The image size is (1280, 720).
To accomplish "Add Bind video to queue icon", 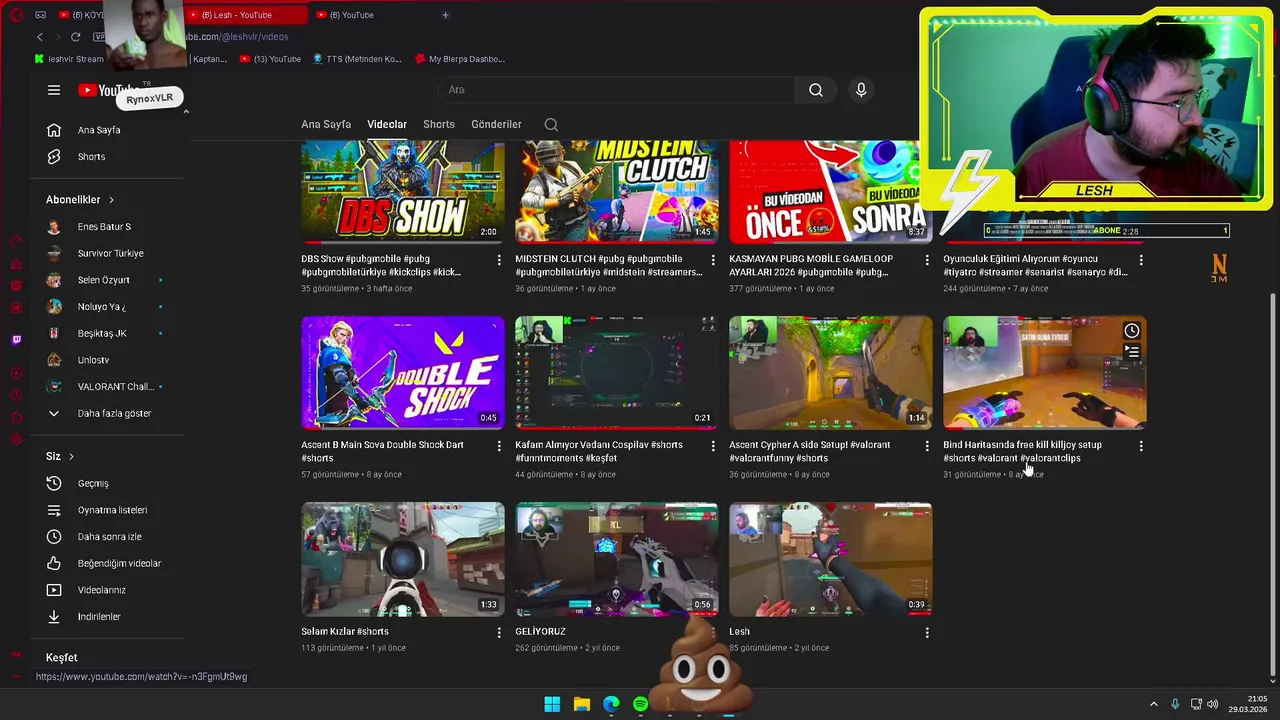I will pos(1131,352).
